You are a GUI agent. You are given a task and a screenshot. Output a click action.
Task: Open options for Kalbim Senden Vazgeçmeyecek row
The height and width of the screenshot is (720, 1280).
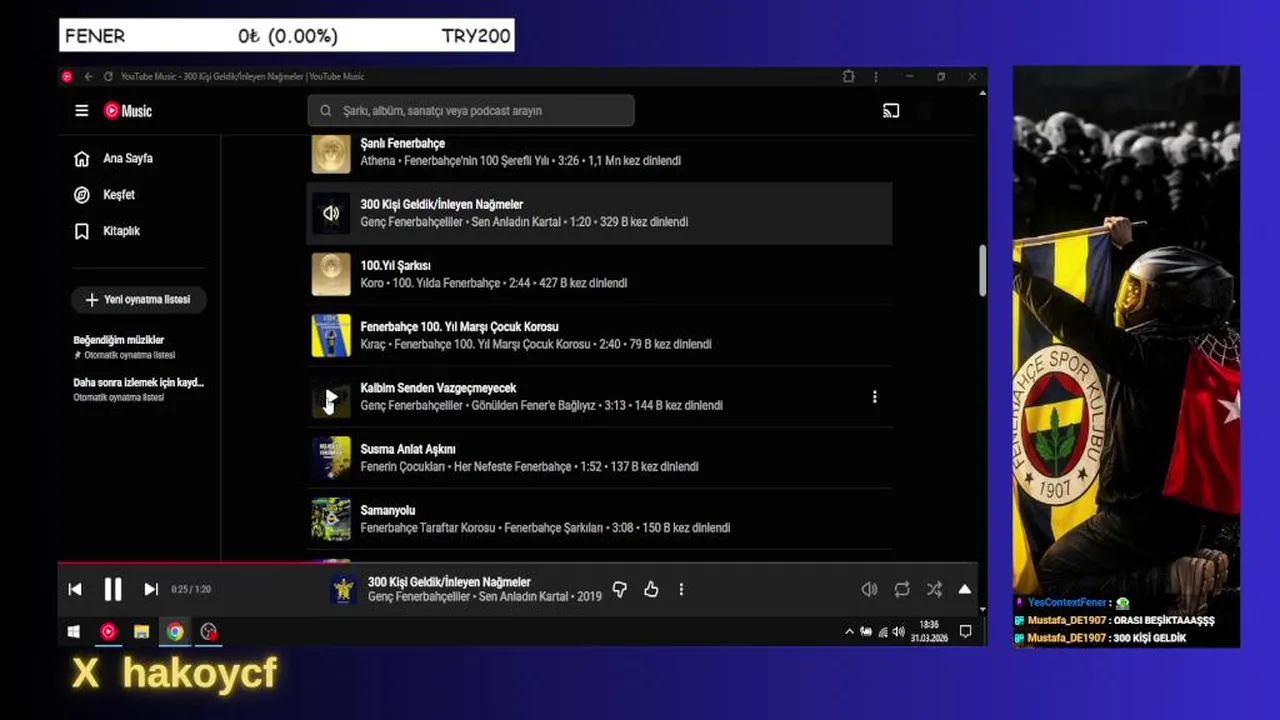pyautogui.click(x=875, y=397)
